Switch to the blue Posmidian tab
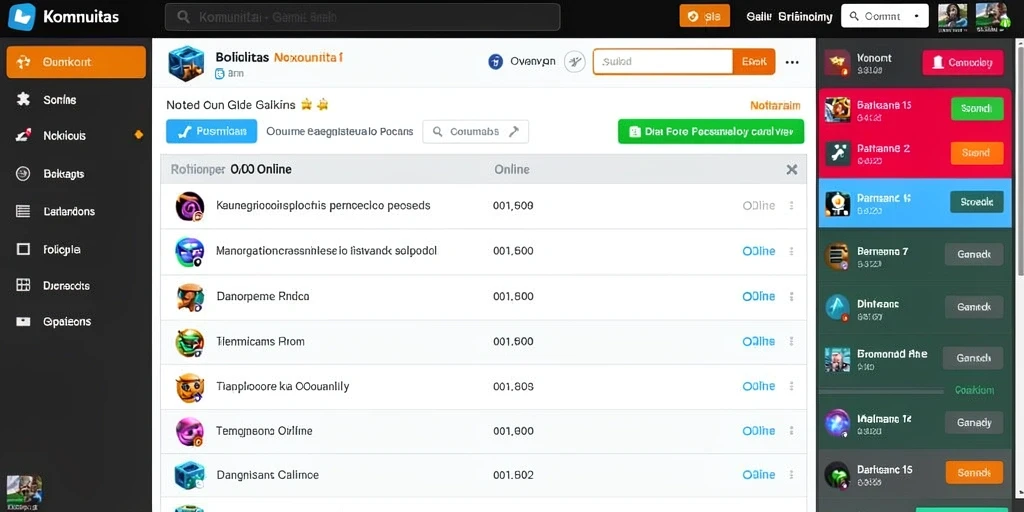This screenshot has height=512, width=1024. [212, 131]
